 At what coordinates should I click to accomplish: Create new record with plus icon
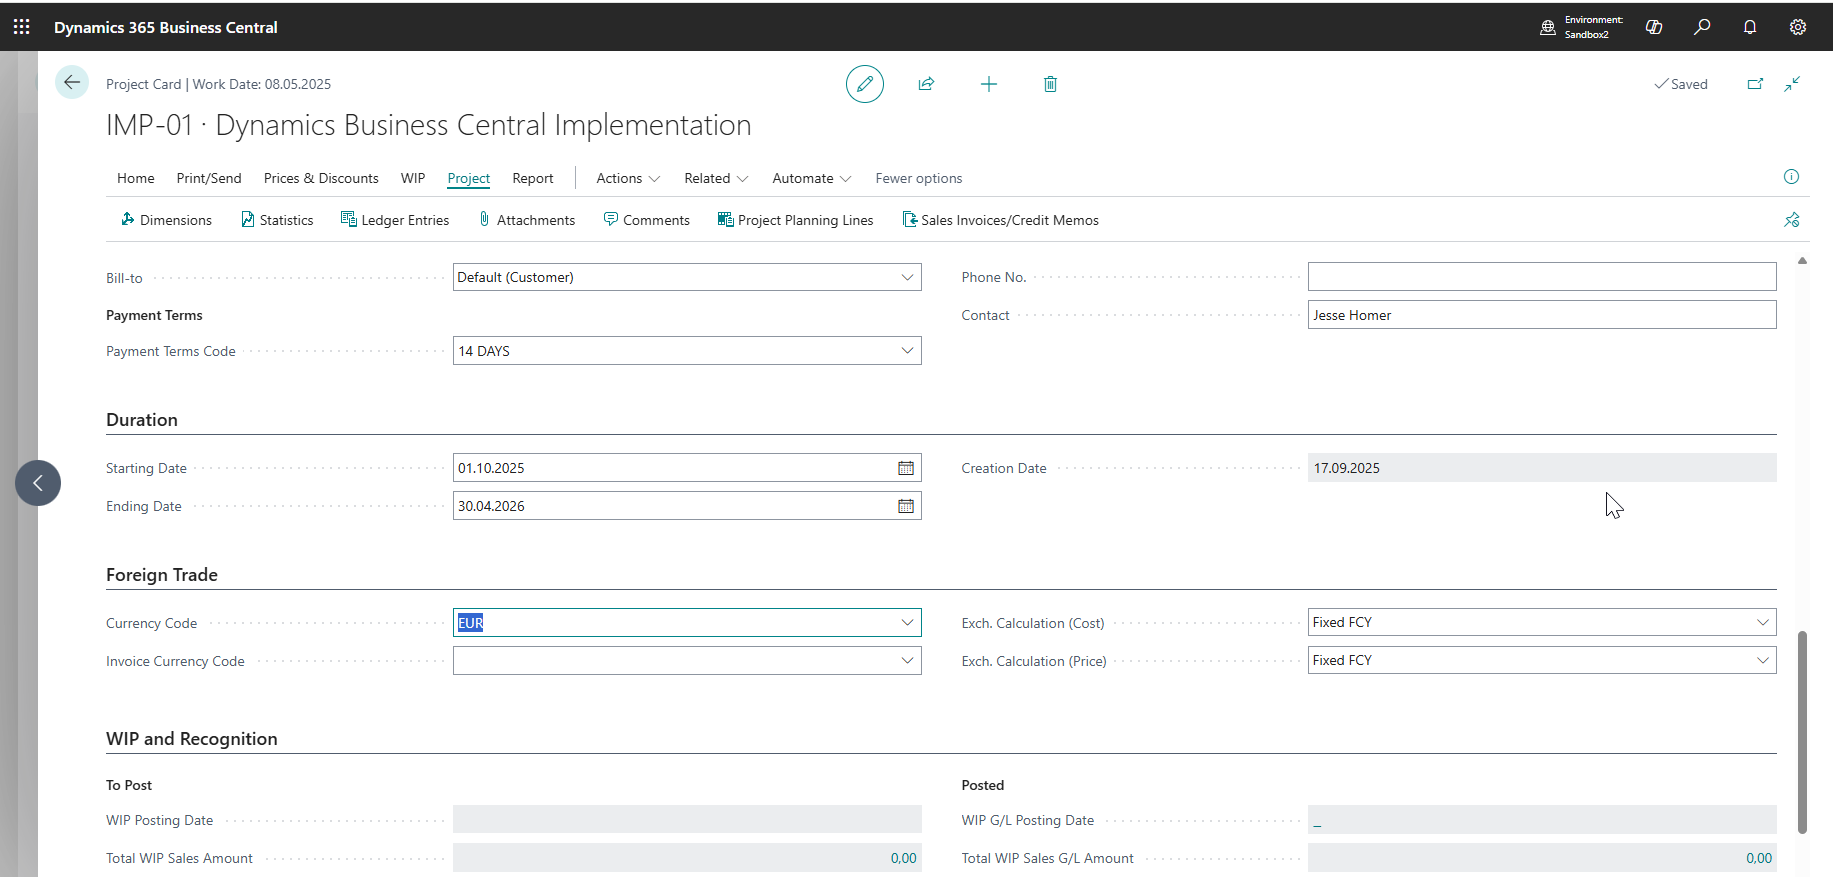coord(989,84)
